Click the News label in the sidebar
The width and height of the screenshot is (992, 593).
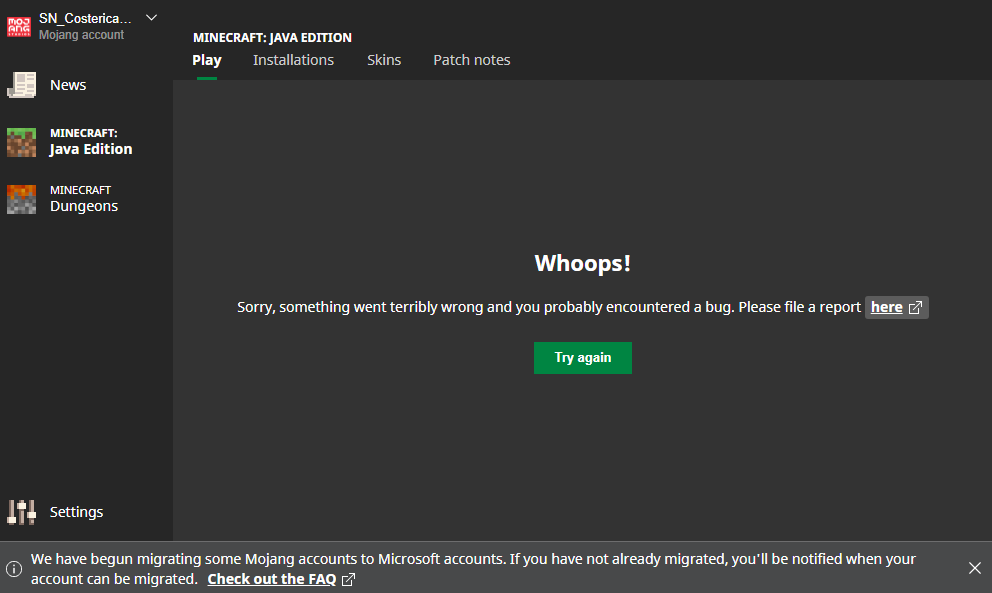tap(68, 85)
